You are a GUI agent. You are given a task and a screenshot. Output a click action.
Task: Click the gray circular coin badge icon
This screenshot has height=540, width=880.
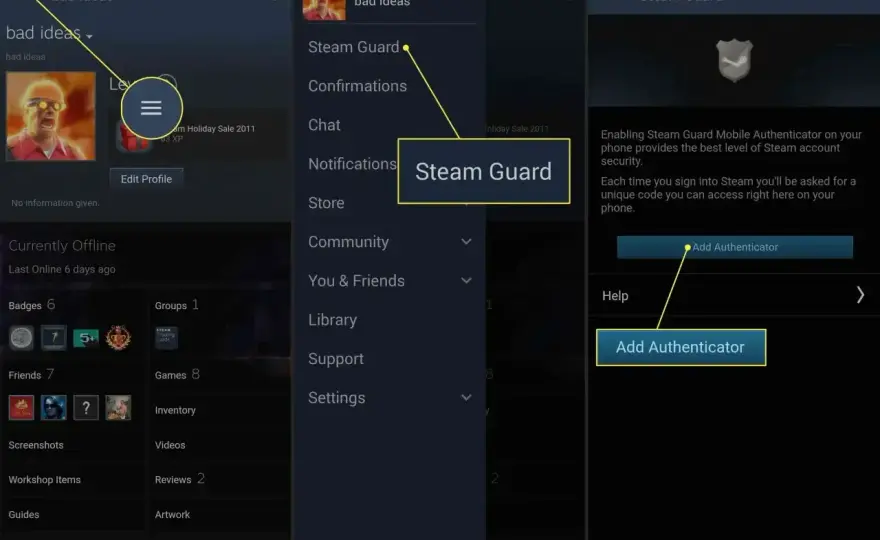[21, 338]
